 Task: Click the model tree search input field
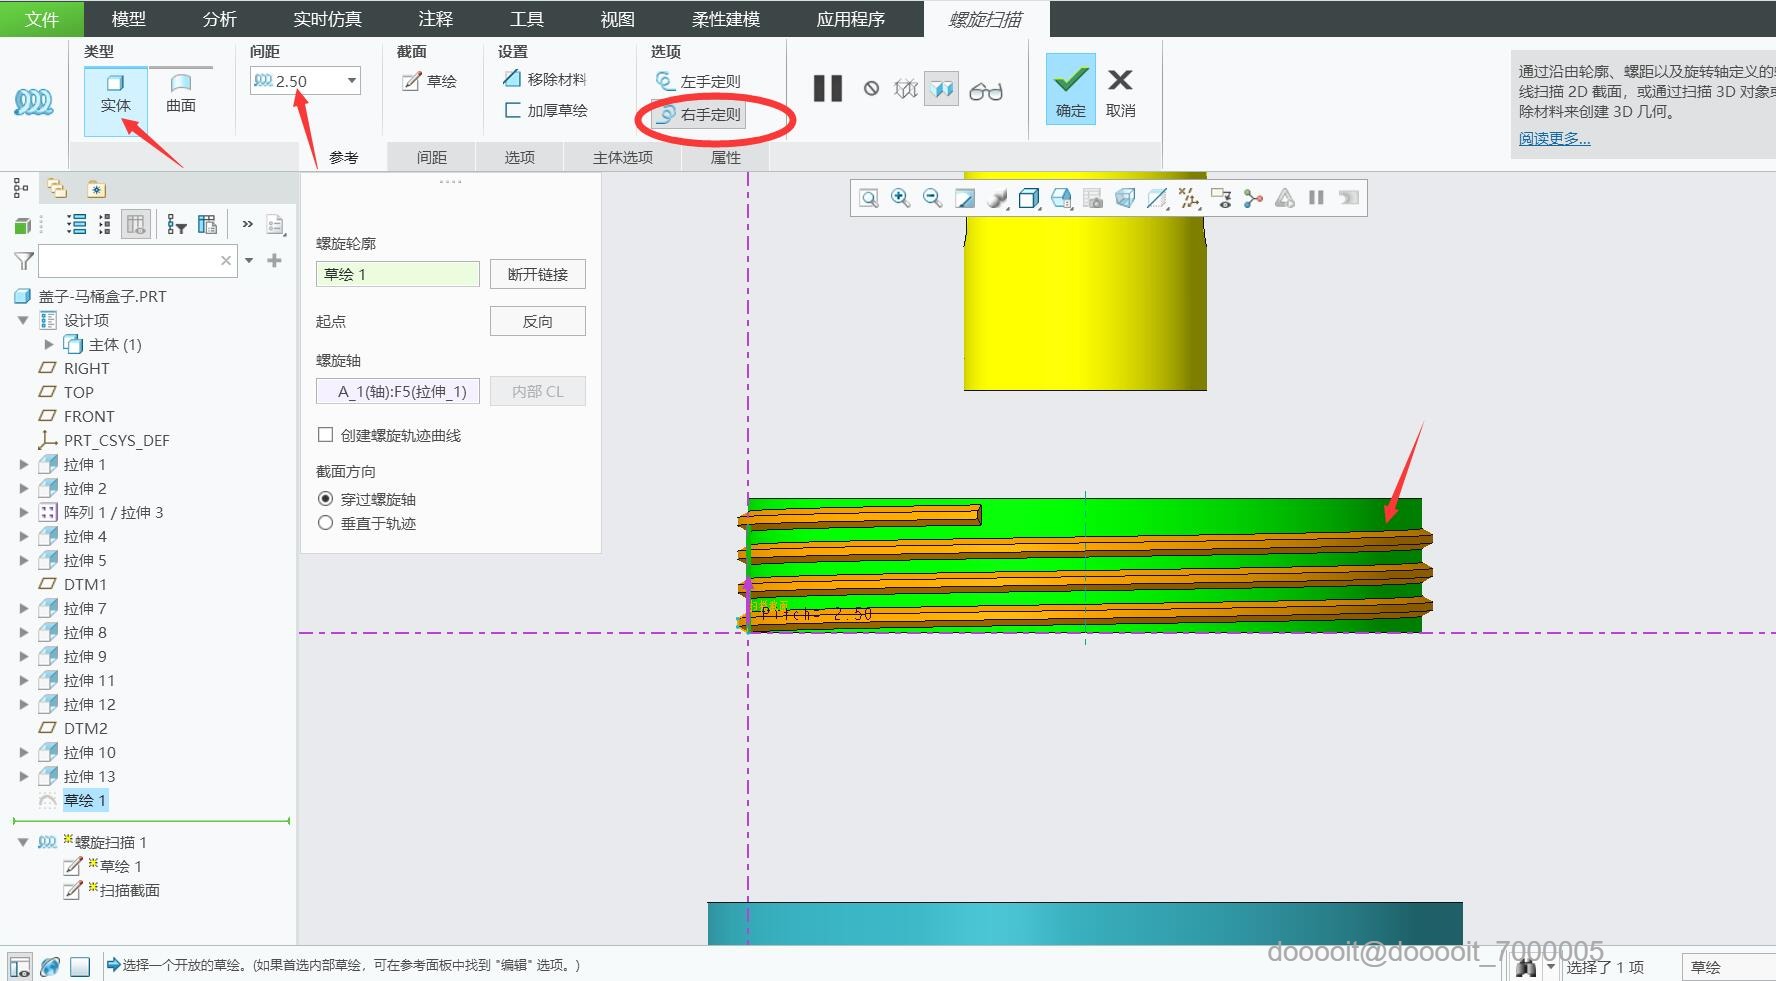[x=128, y=261]
